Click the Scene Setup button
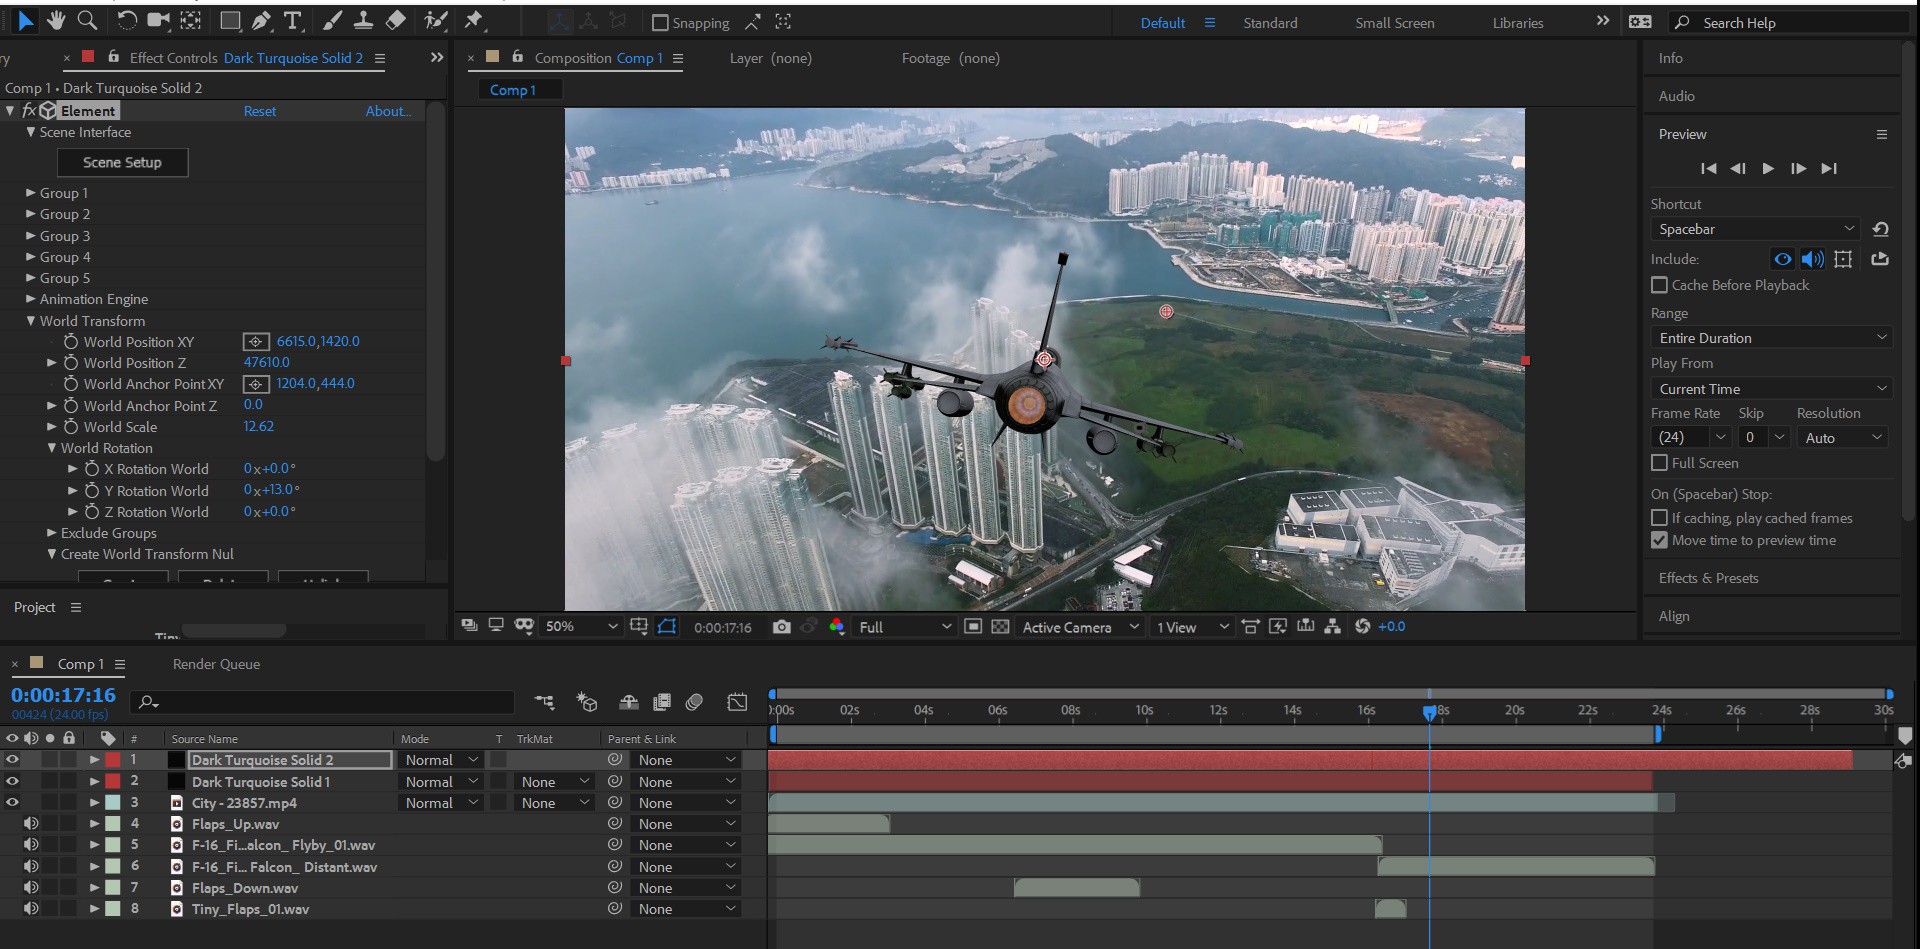 tap(122, 162)
